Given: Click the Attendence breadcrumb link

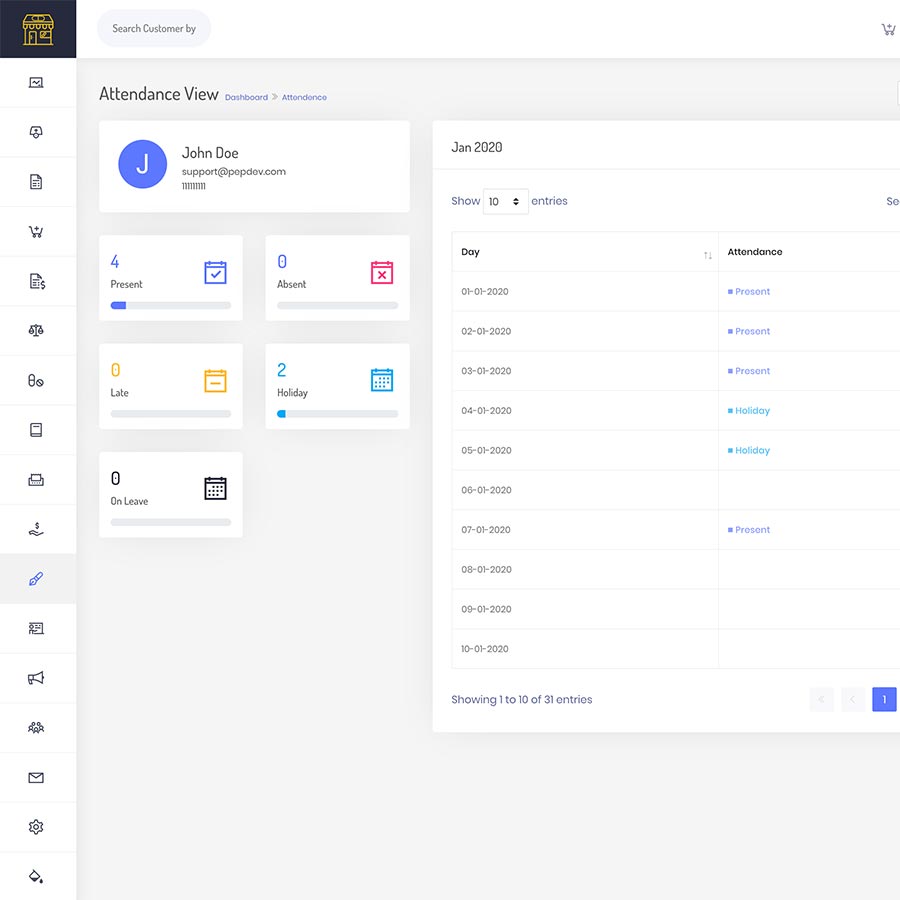Looking at the screenshot, I should tap(304, 98).
